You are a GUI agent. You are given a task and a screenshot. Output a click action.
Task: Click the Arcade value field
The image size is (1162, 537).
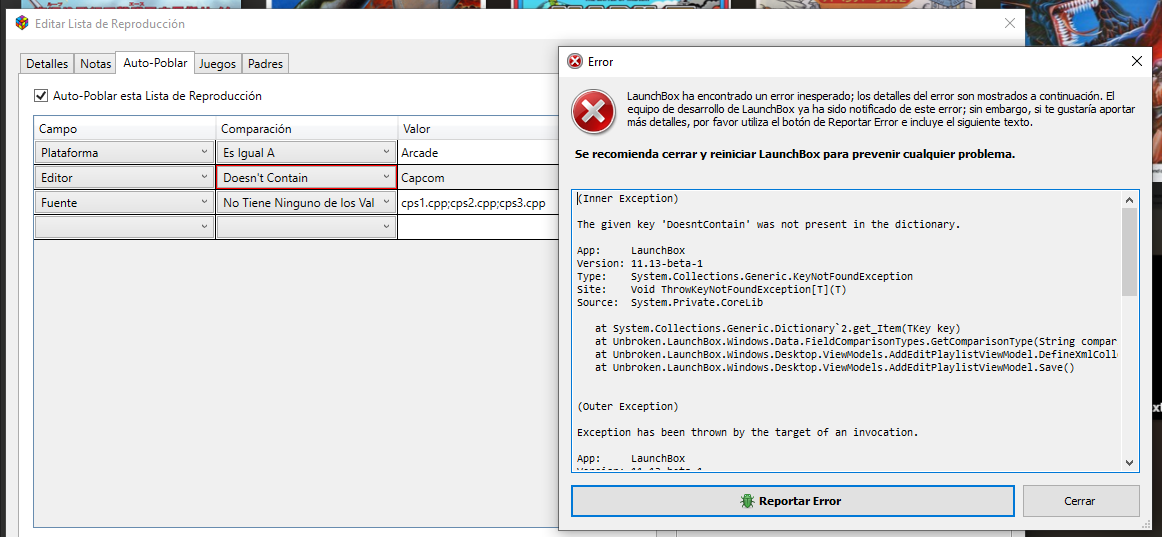[478, 153]
